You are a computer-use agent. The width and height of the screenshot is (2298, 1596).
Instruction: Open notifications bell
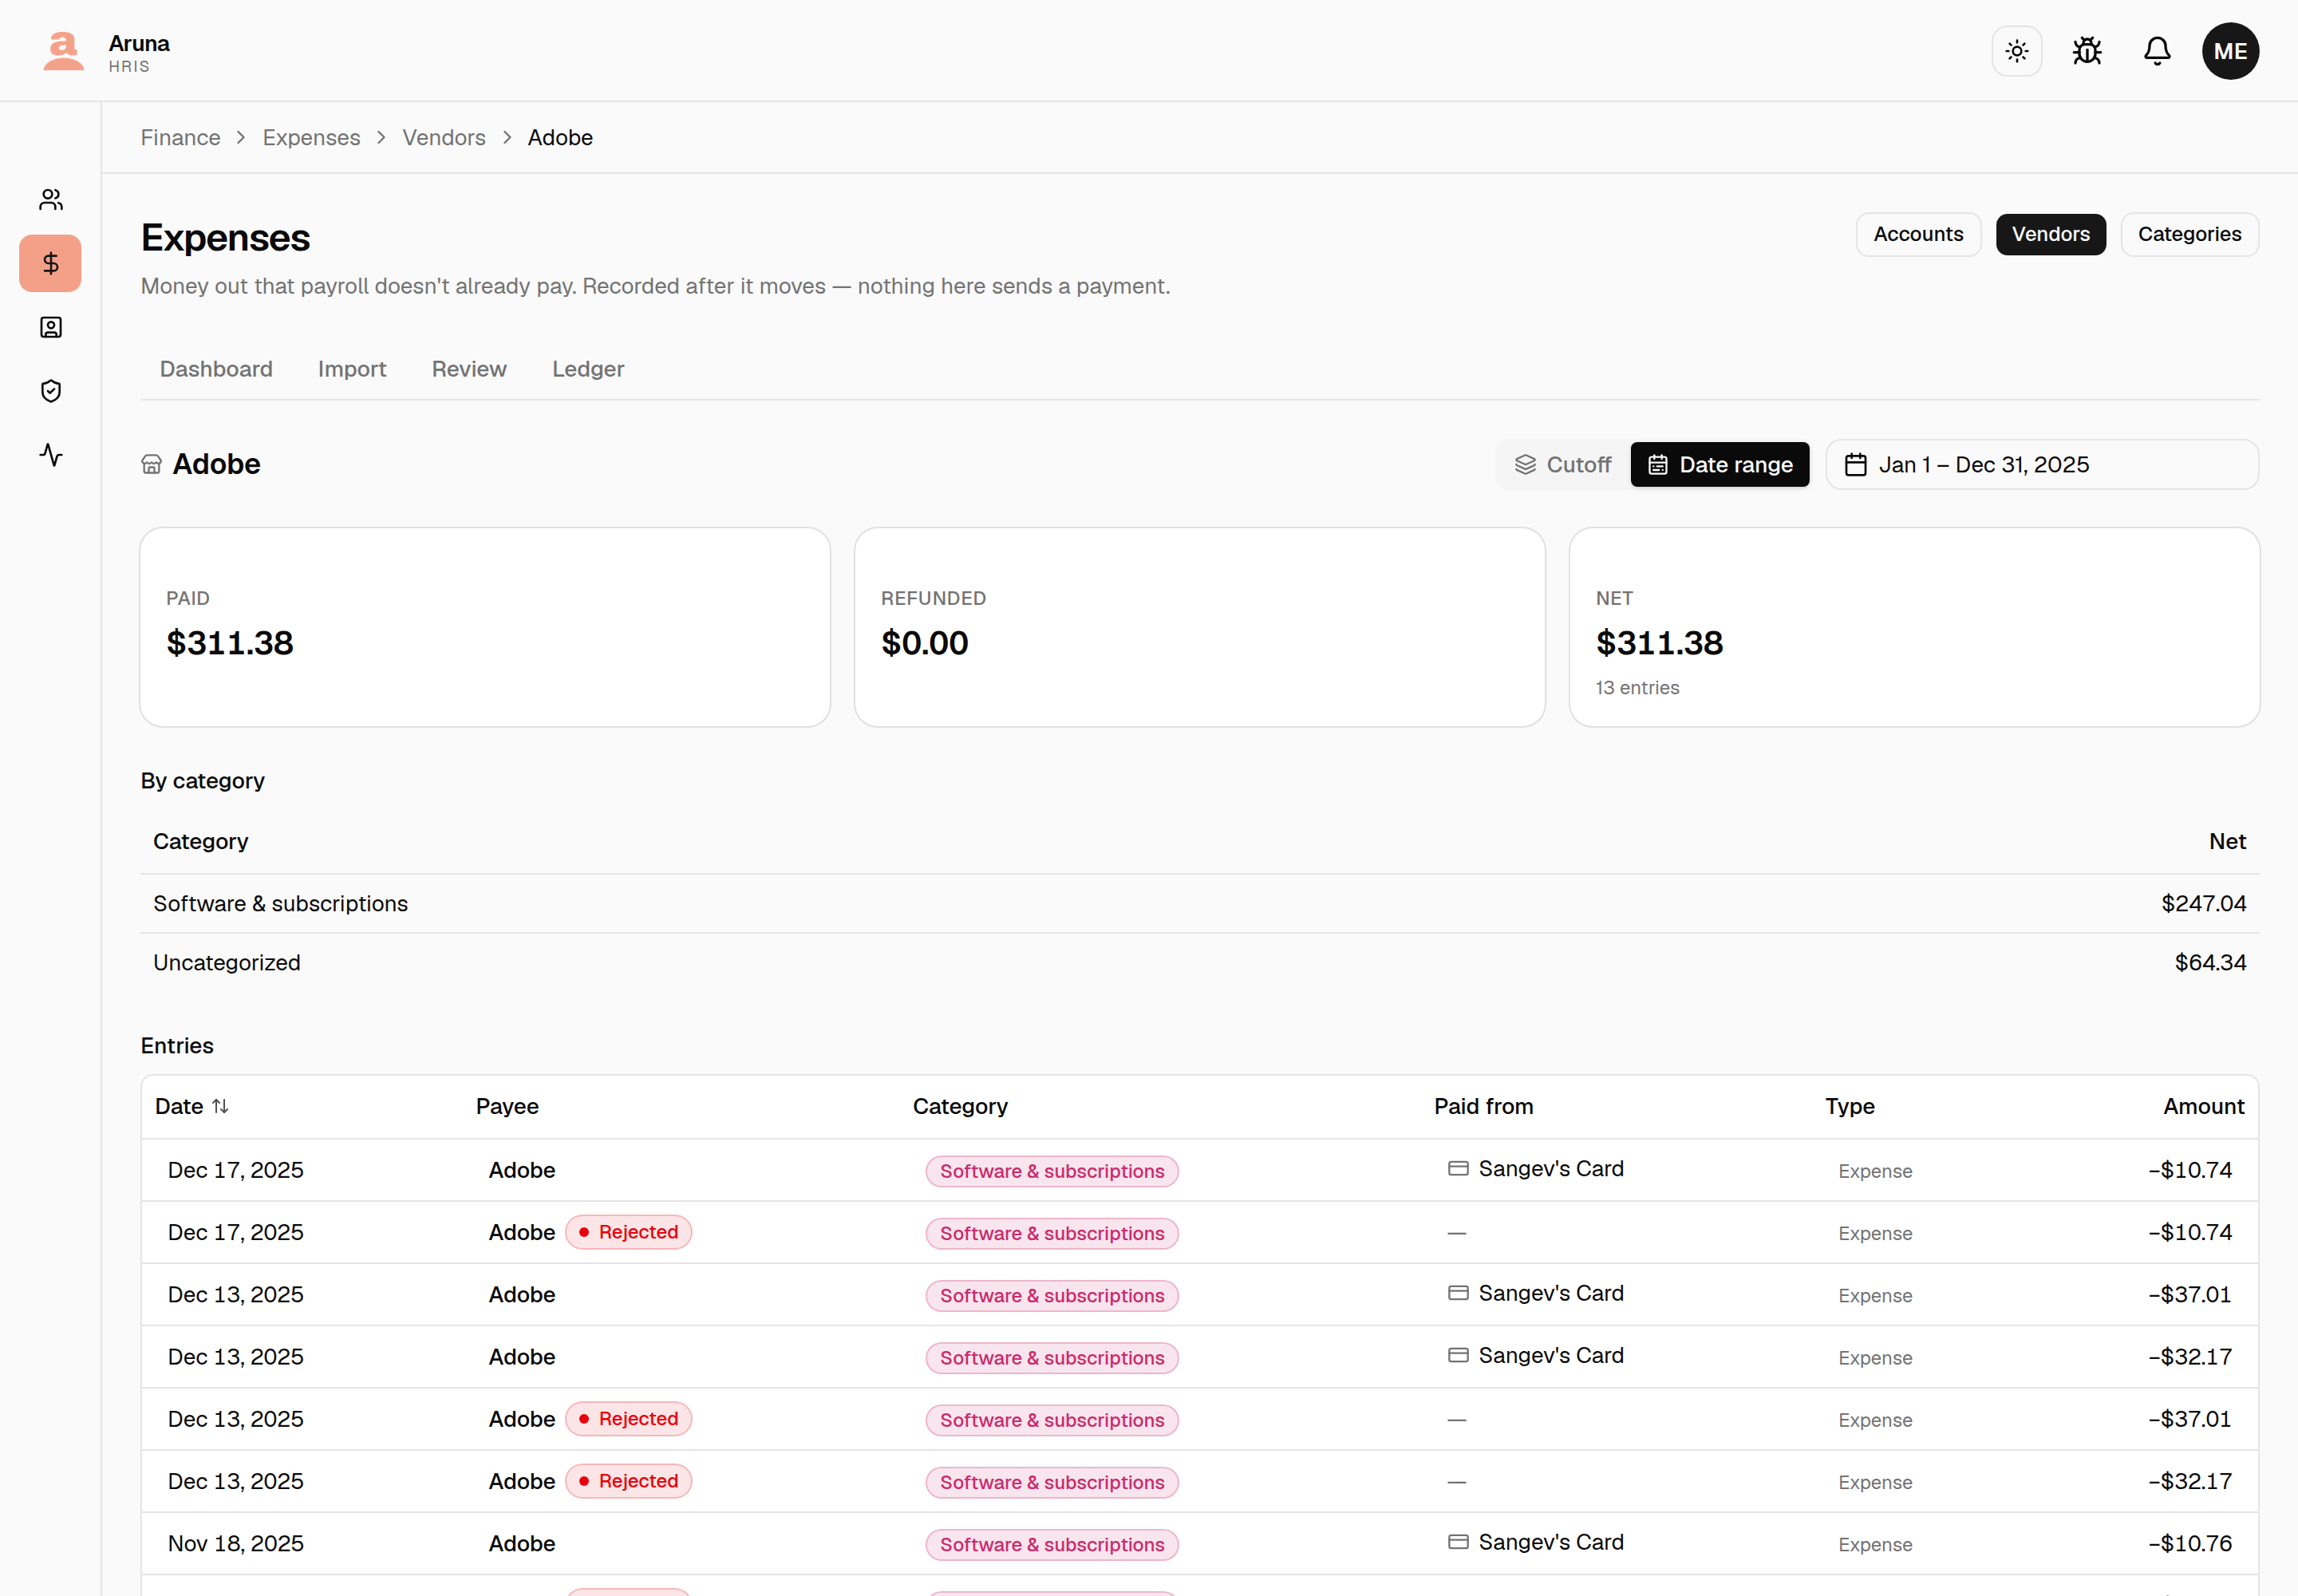[x=2157, y=51]
